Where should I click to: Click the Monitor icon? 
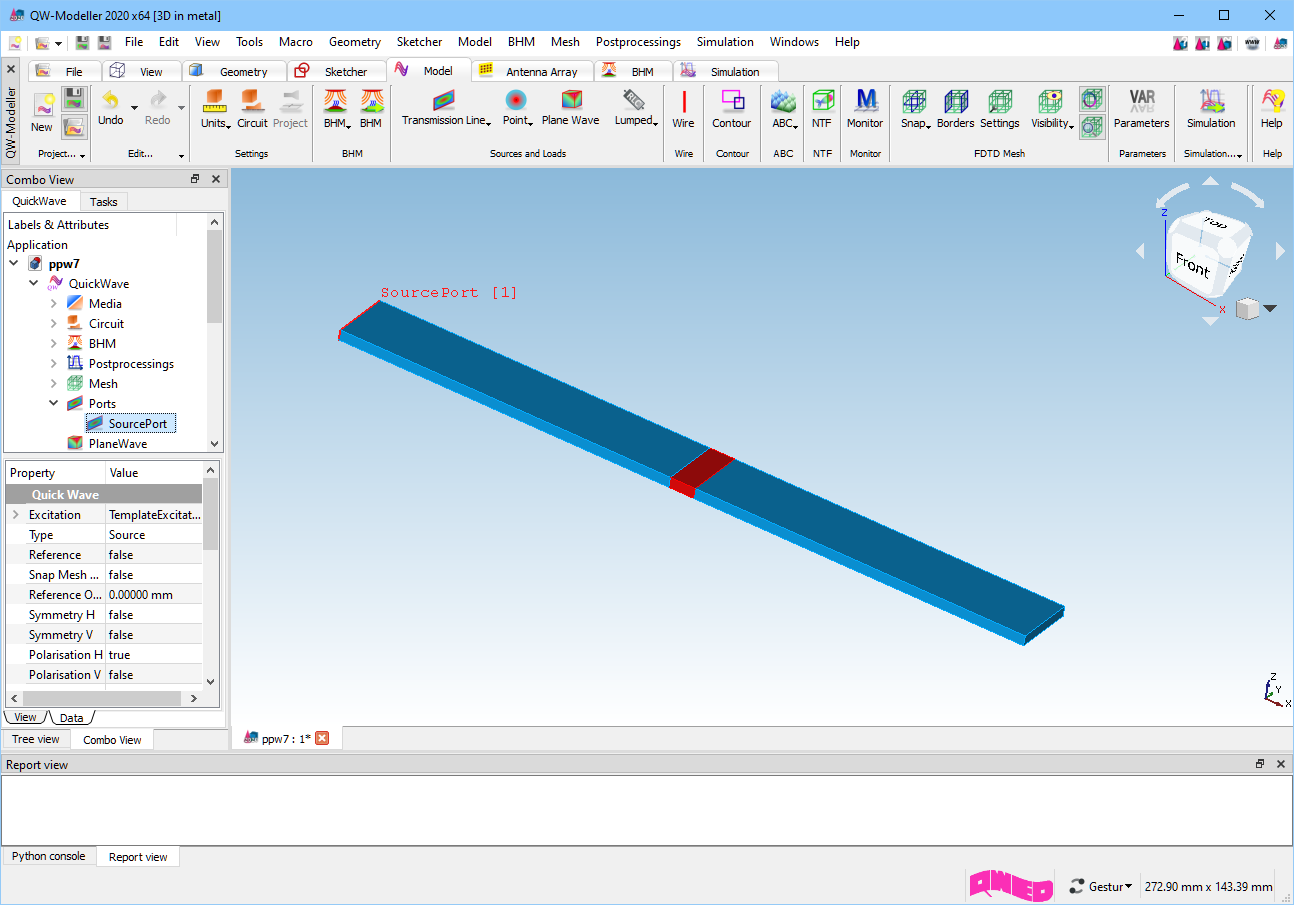tap(866, 101)
